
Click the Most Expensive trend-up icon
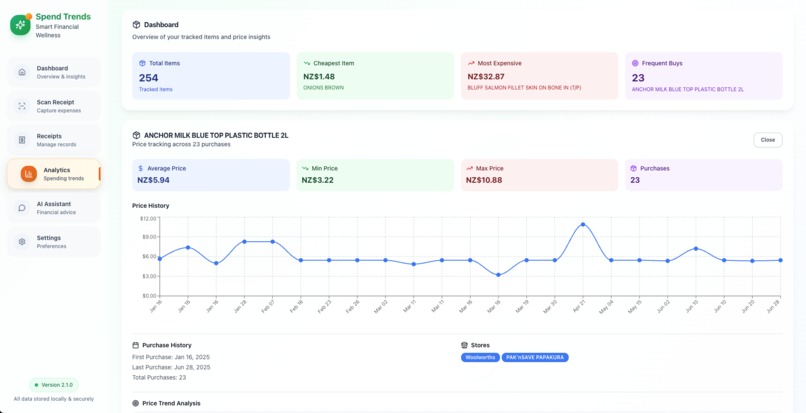pyautogui.click(x=471, y=63)
